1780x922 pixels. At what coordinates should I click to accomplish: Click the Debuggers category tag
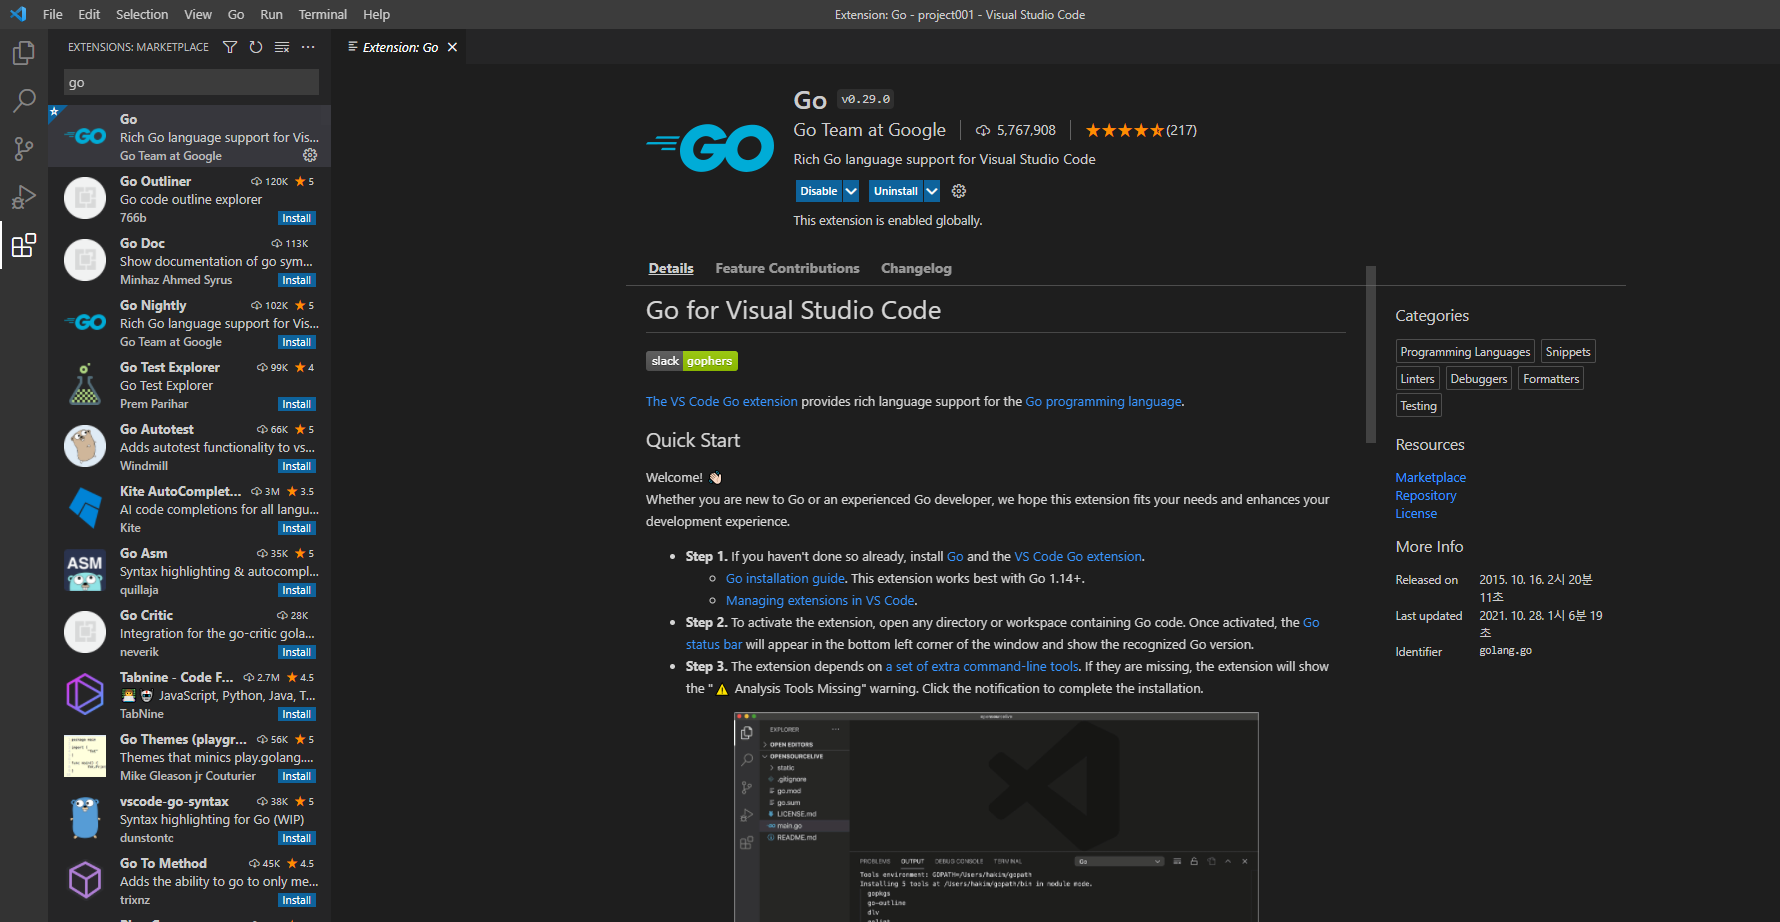(1479, 379)
